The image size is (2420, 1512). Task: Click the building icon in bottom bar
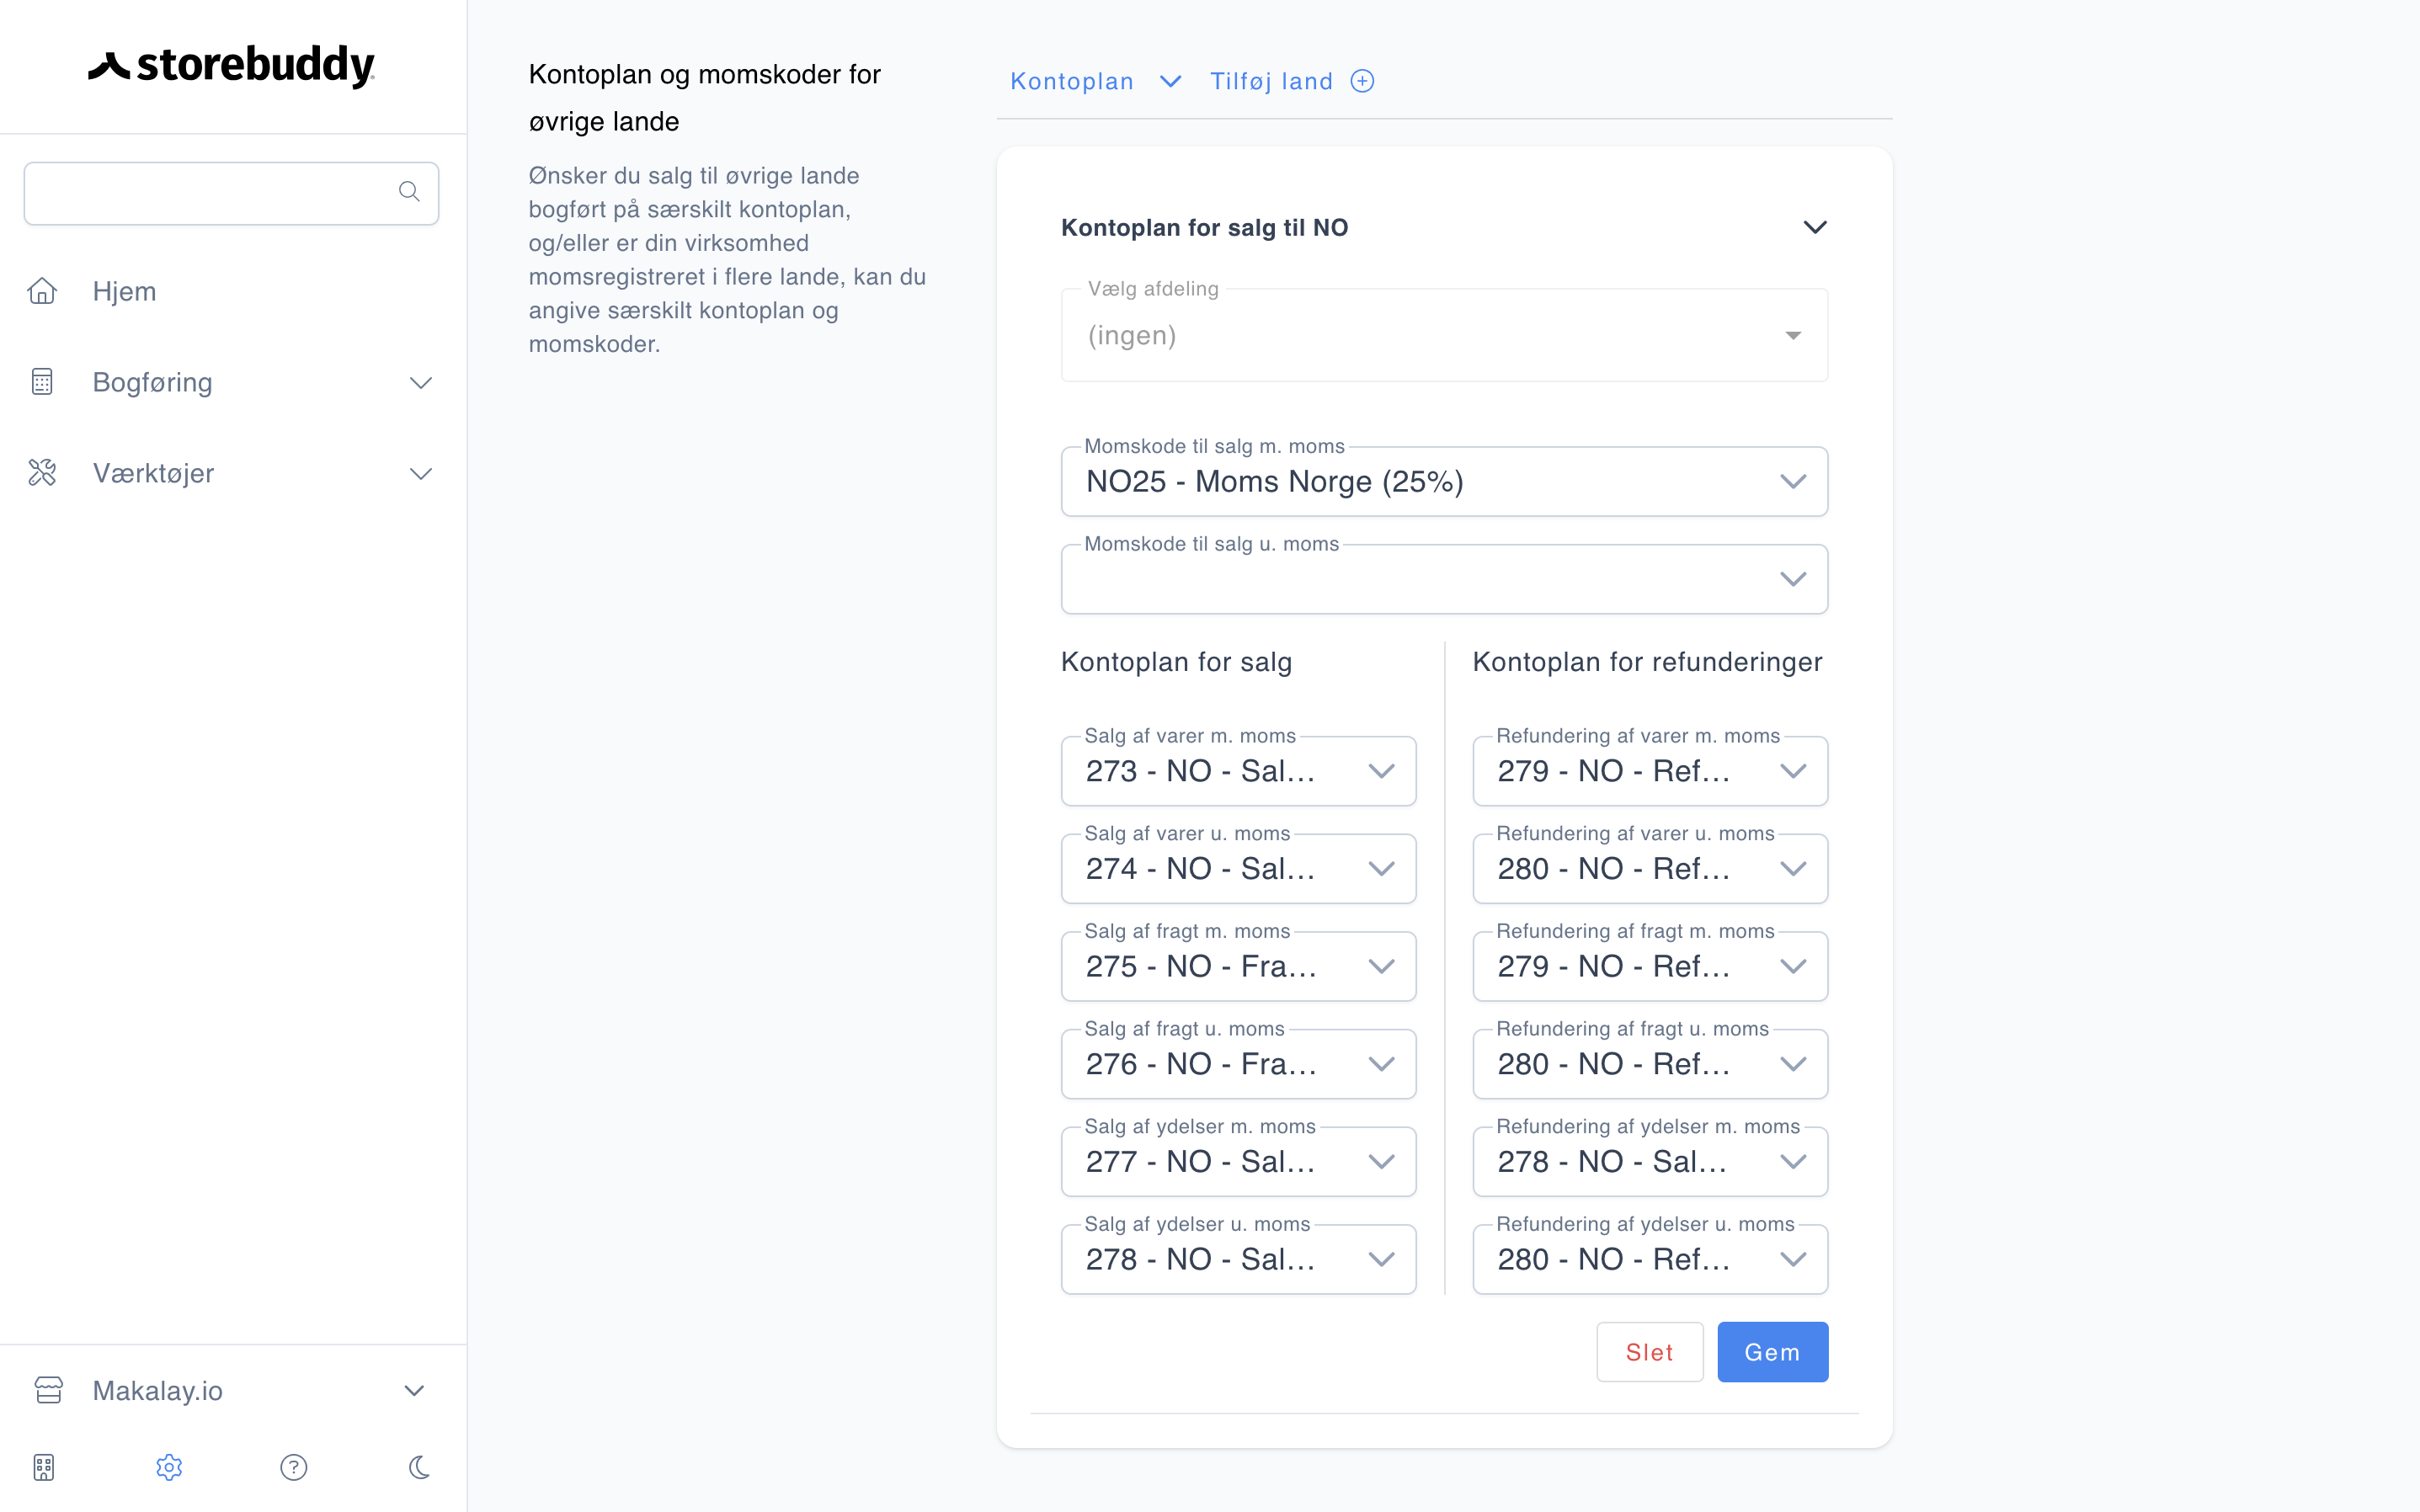[x=44, y=1467]
